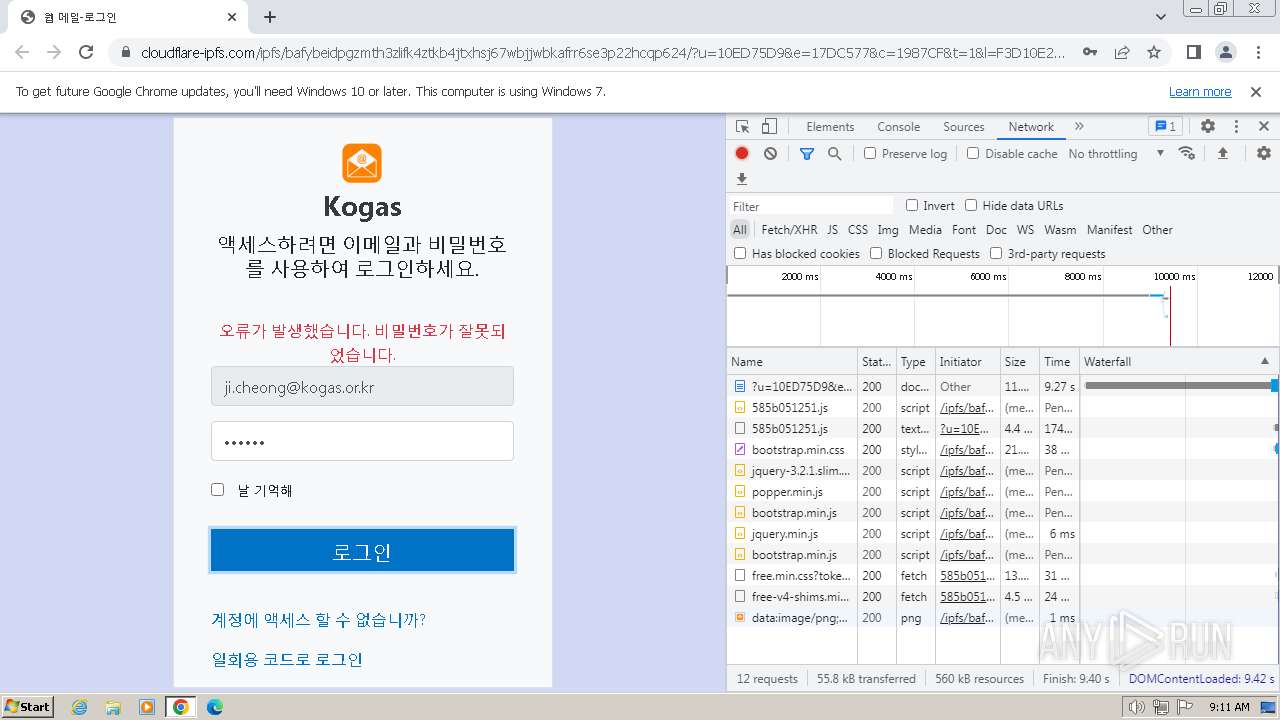Enable Preserve log checkbox
Image resolution: width=1280 pixels, height=720 pixels.
[x=870, y=154]
